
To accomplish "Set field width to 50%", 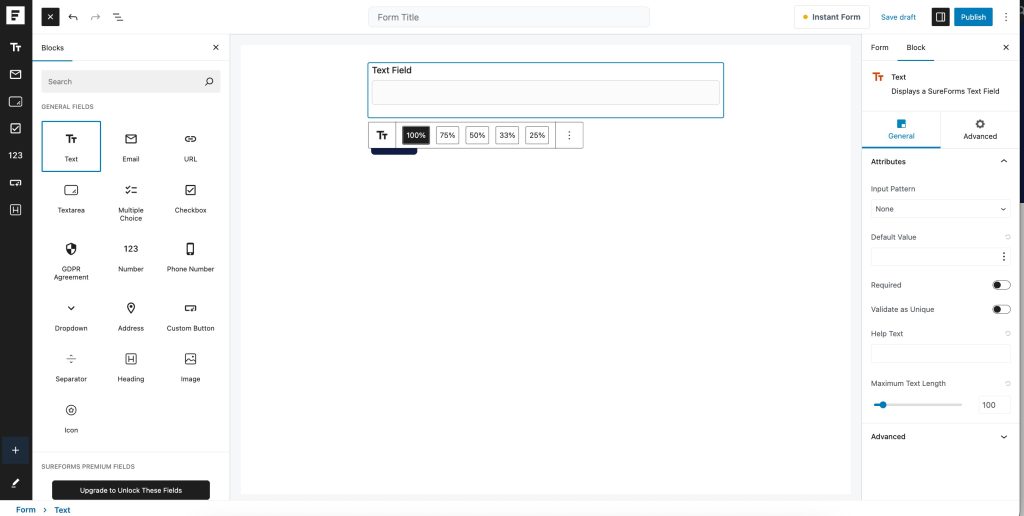I will coord(477,135).
